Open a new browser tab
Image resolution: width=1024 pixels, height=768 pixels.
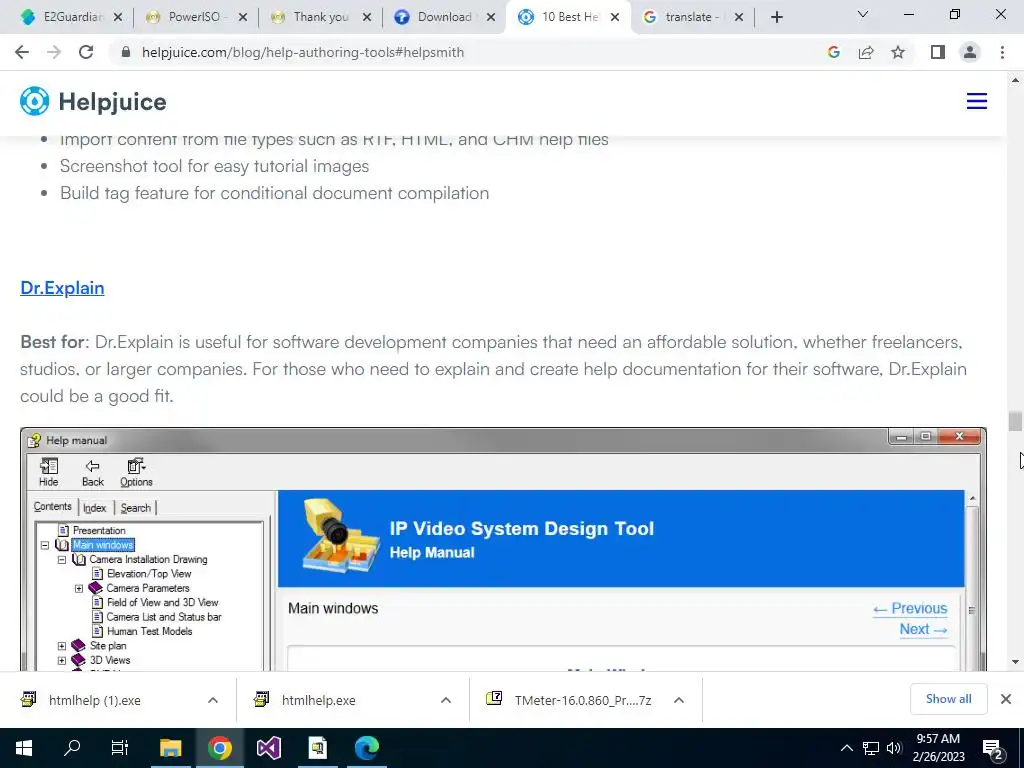tap(776, 17)
